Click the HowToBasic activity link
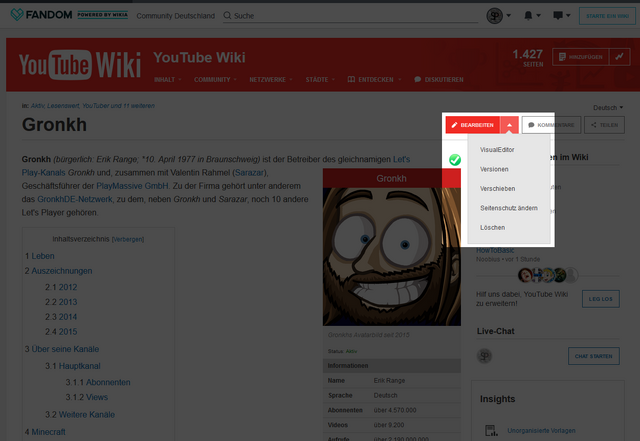Screen dimensions: 640x441 pyautogui.click(x=495, y=250)
